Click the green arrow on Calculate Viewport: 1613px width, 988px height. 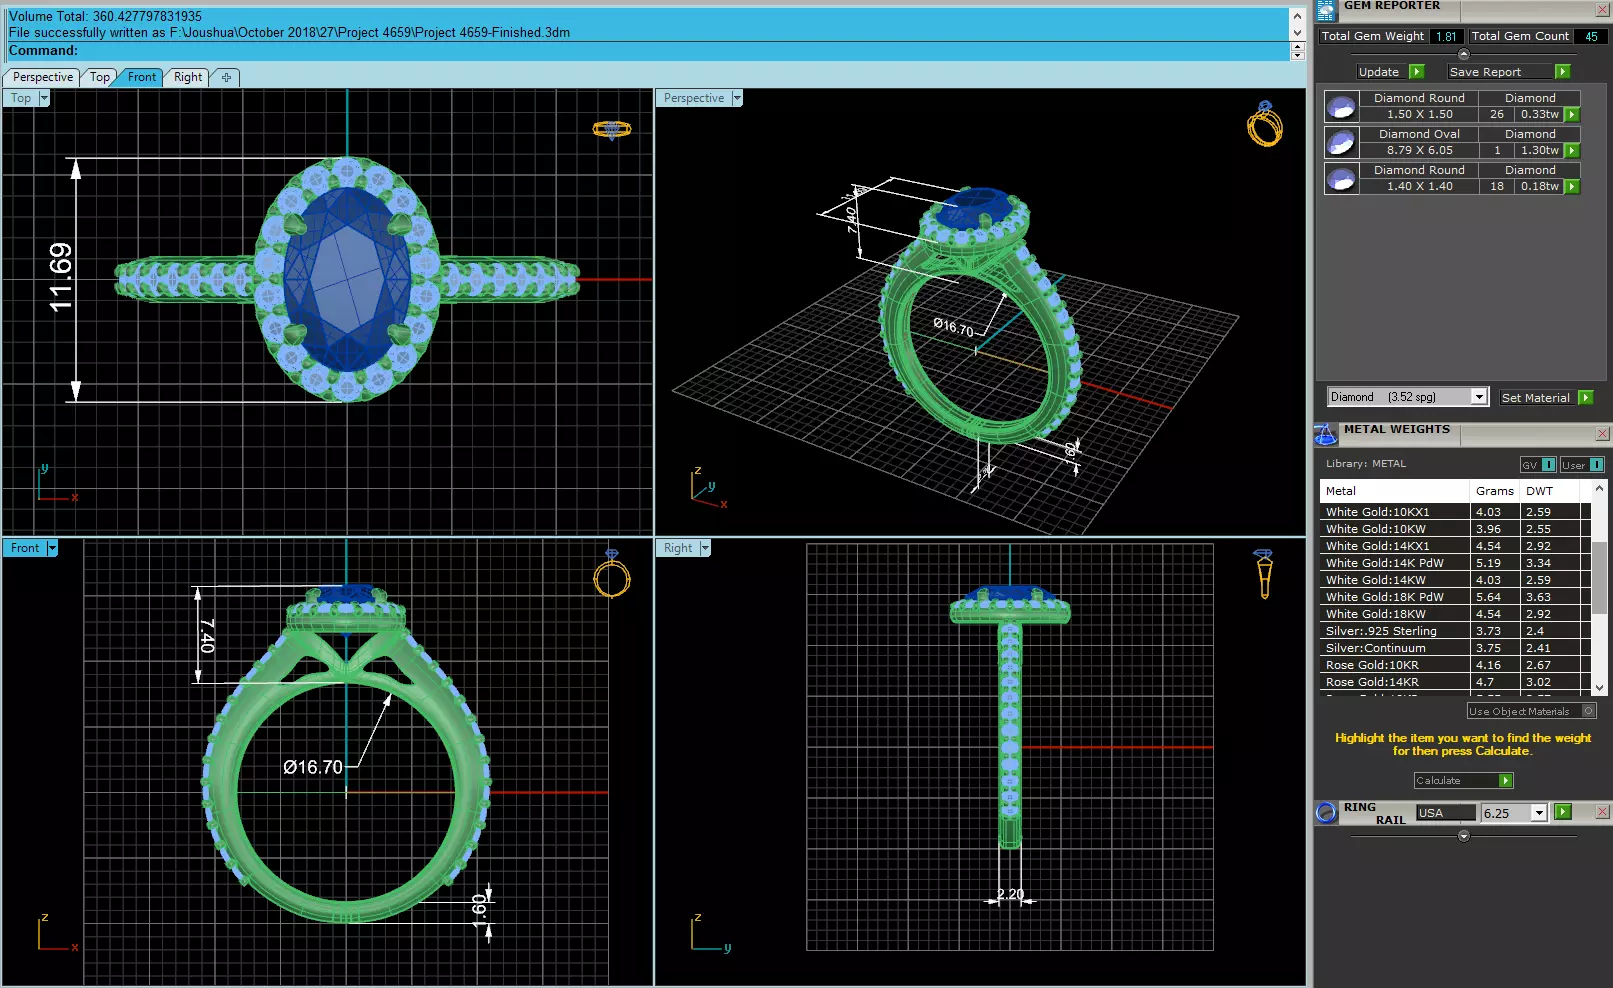[x=1505, y=781]
